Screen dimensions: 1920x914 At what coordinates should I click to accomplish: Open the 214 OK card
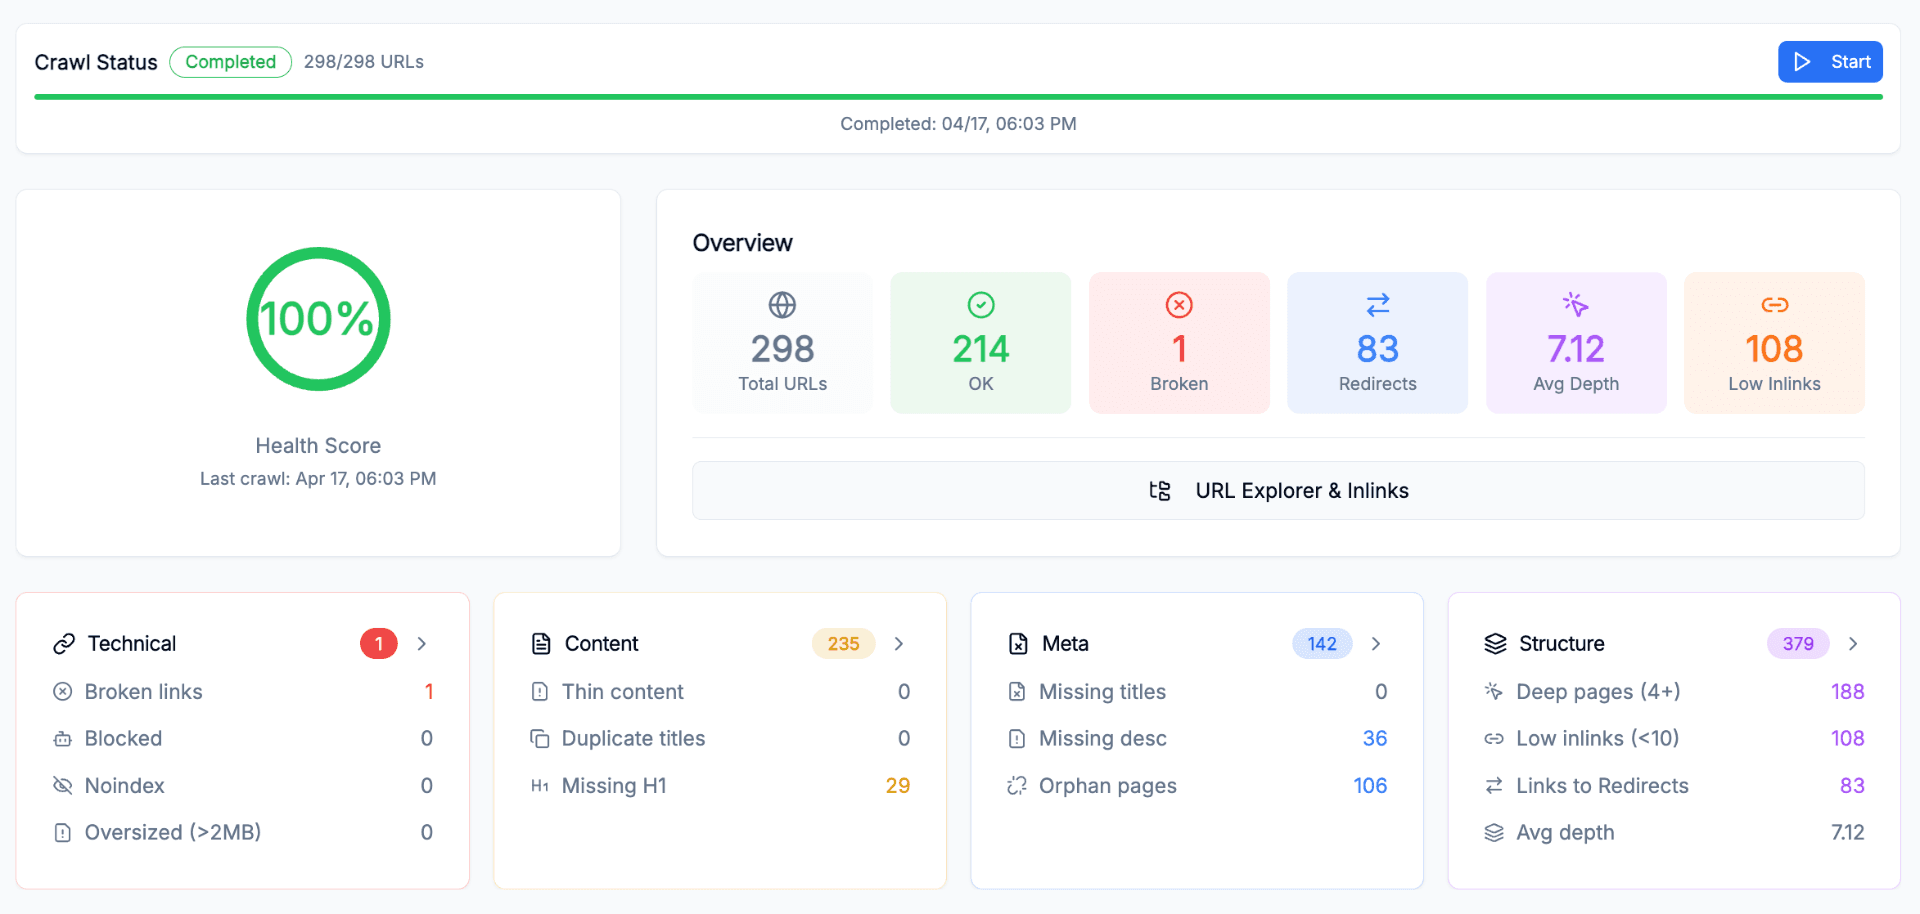pos(981,343)
